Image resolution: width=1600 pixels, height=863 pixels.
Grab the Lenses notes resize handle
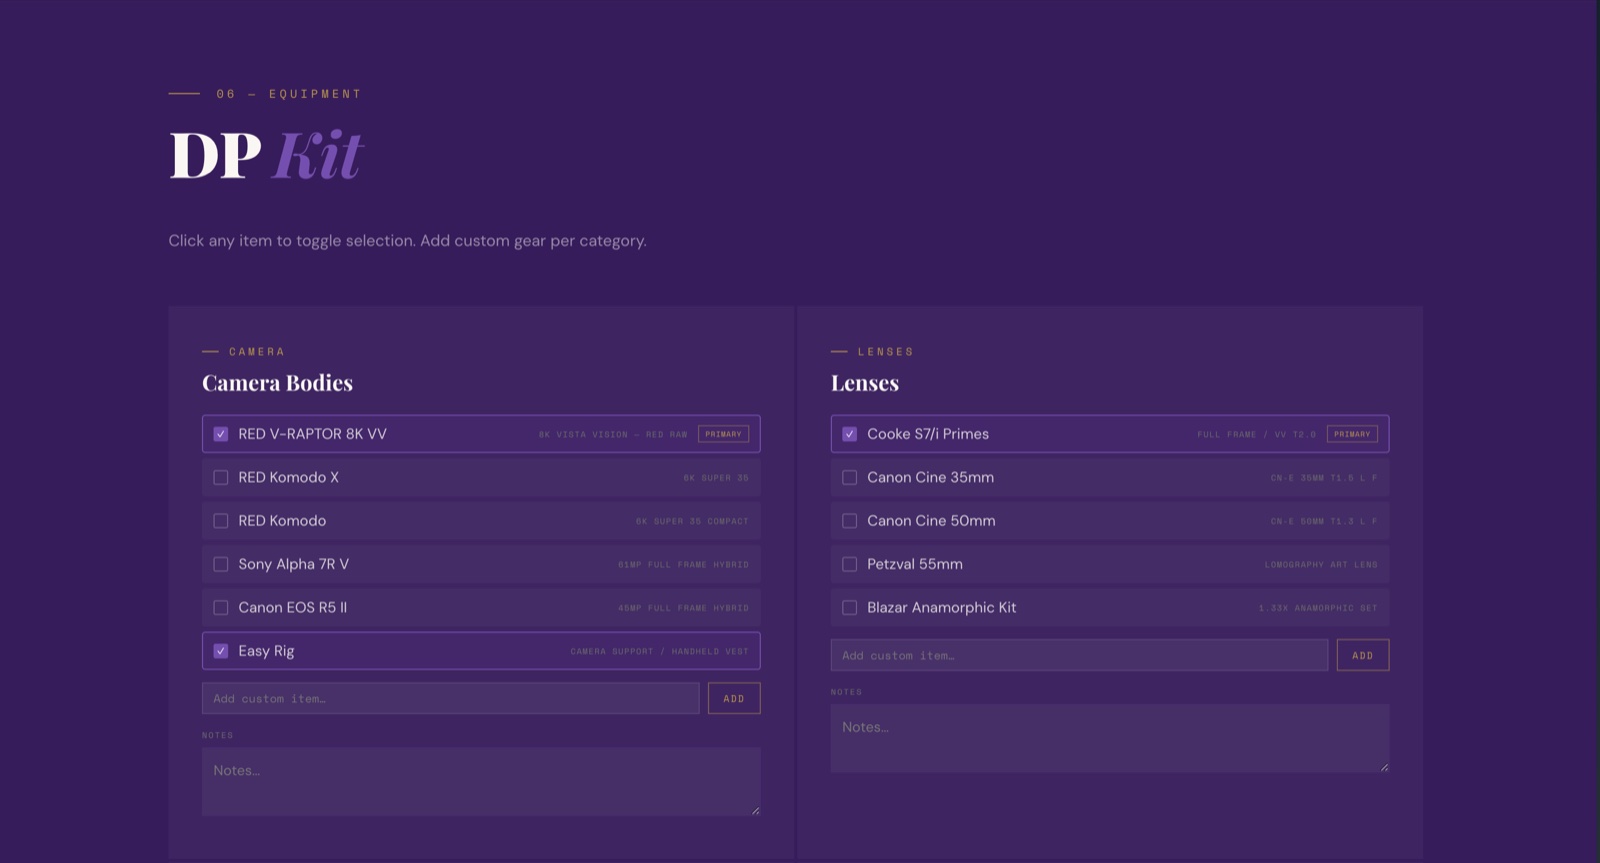(1384, 767)
